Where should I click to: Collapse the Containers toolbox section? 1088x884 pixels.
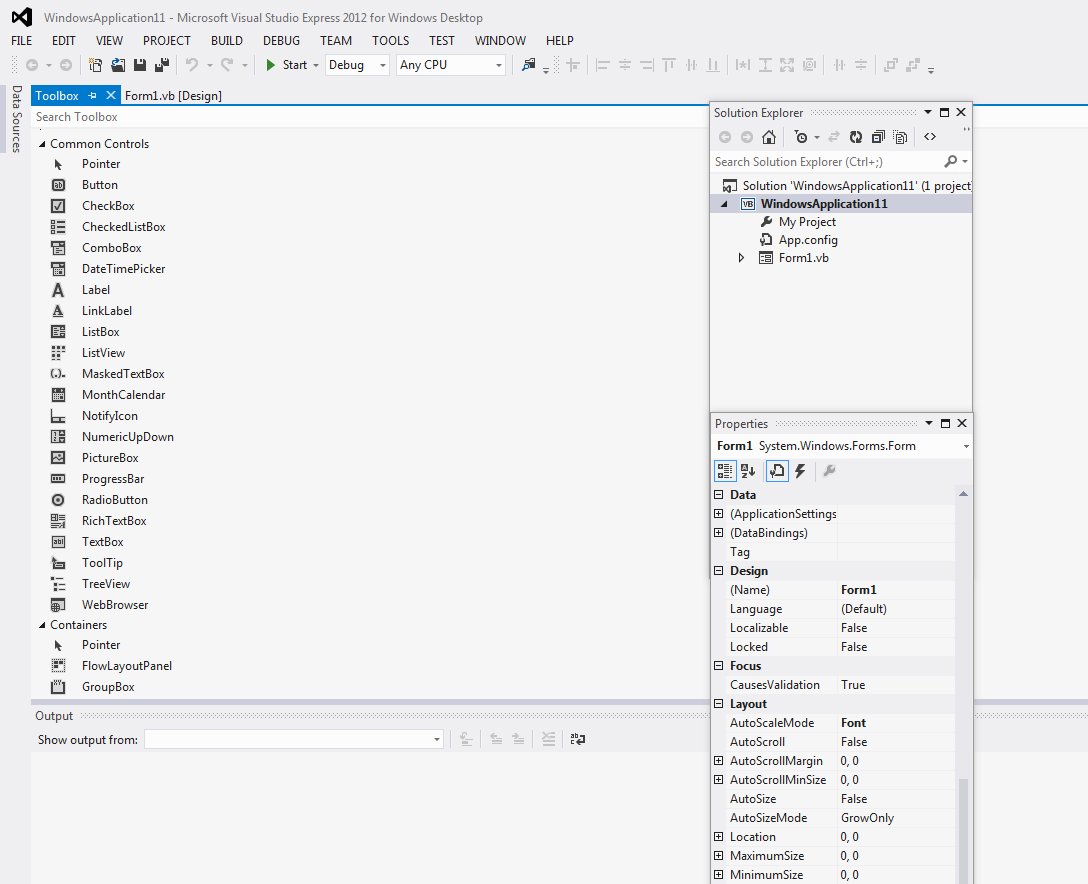pos(42,625)
